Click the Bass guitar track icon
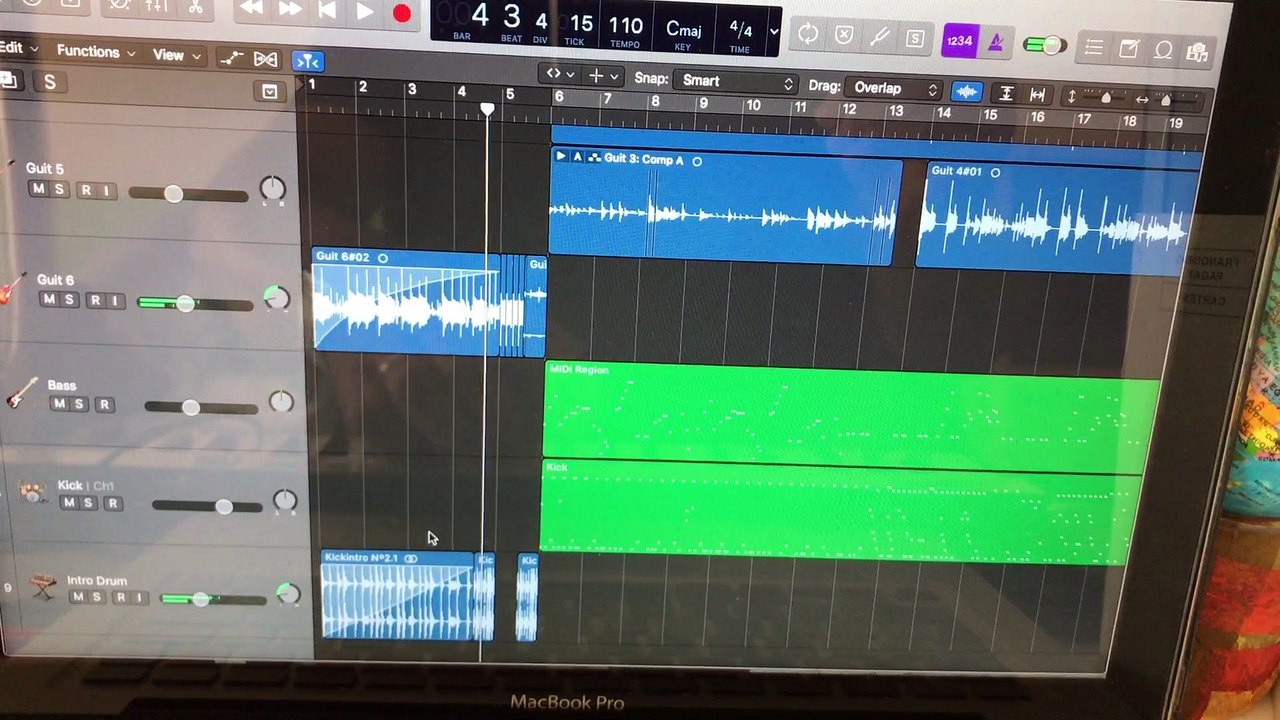This screenshot has height=720, width=1280. (22, 393)
